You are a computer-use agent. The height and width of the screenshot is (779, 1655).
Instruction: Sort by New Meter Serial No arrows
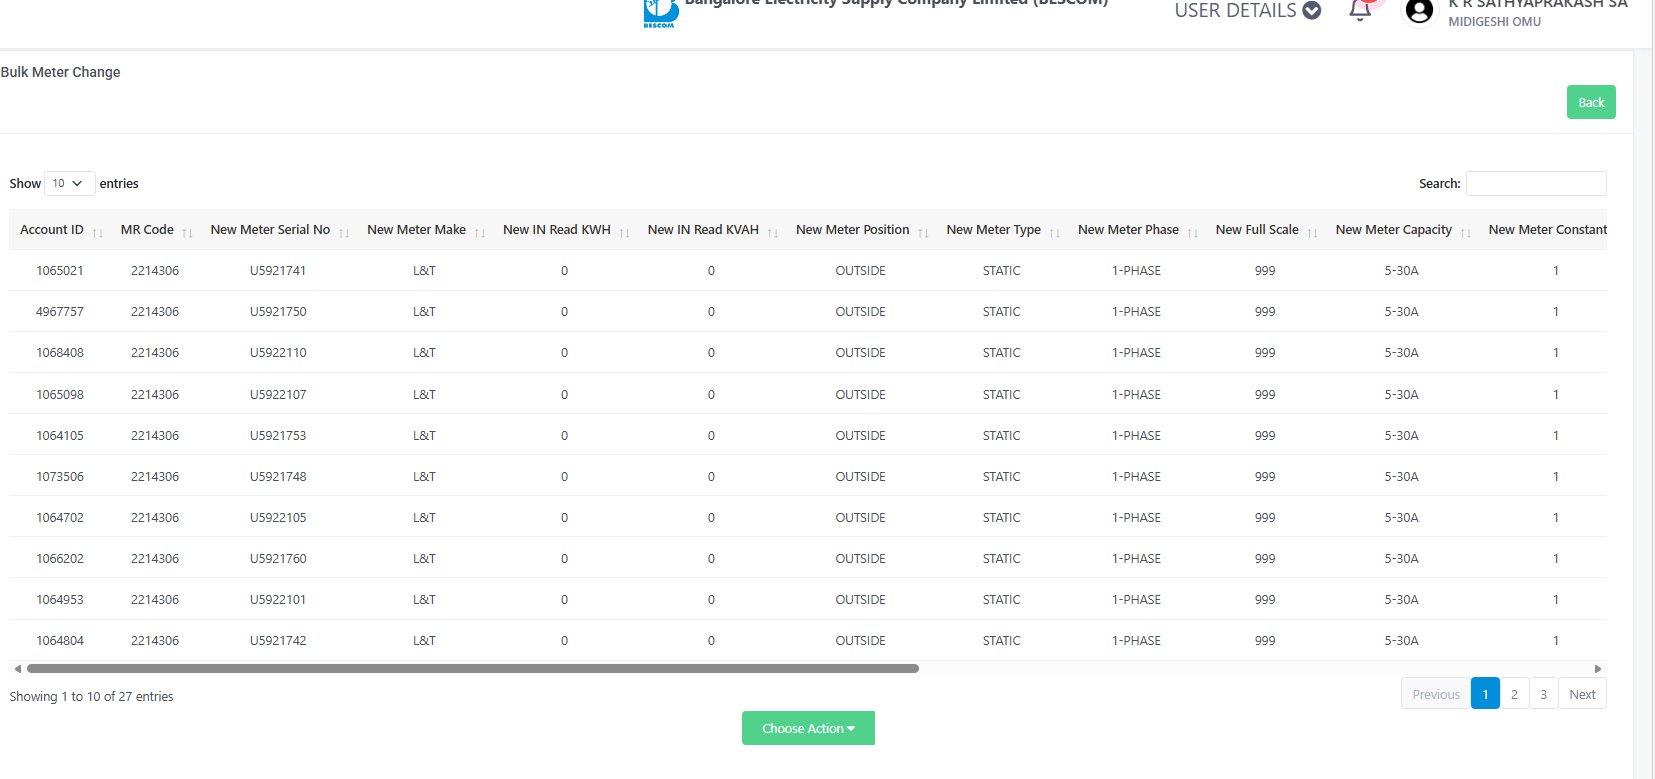(x=344, y=232)
